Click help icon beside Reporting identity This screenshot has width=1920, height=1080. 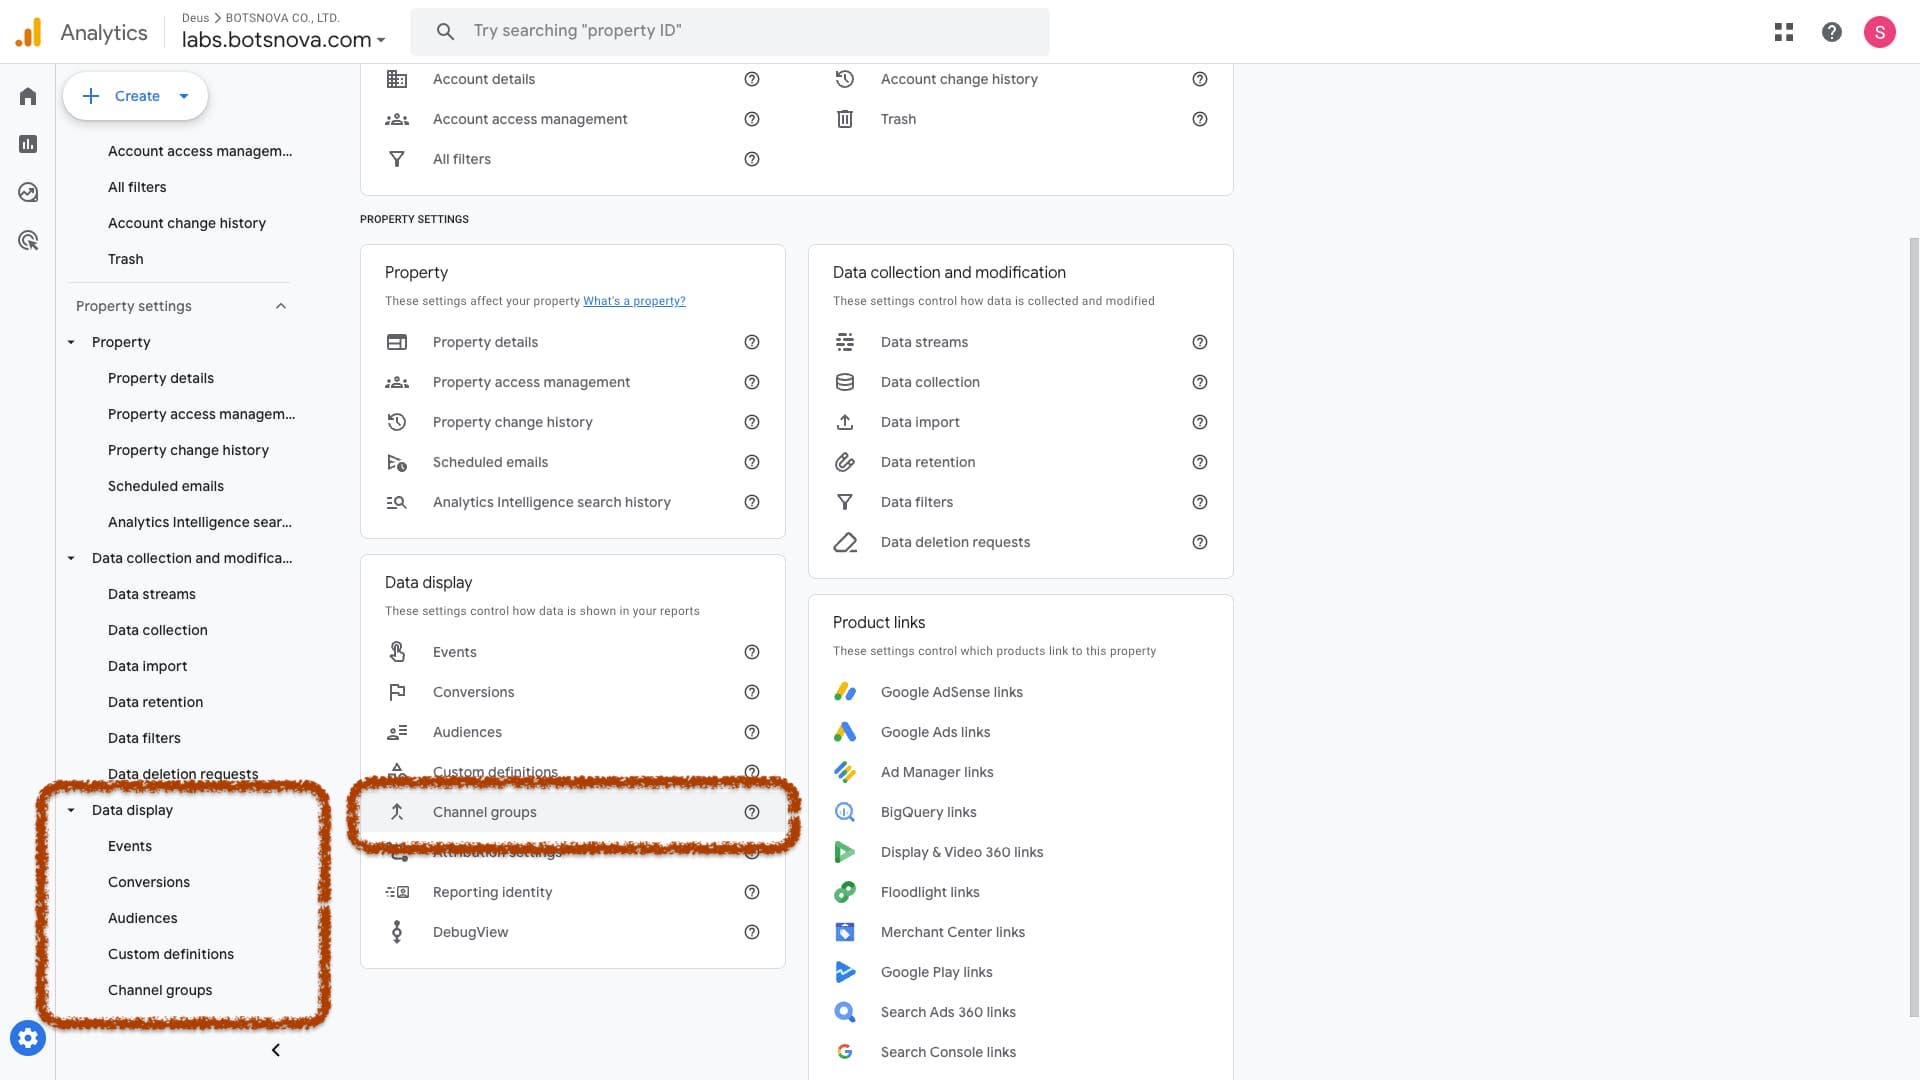click(752, 892)
